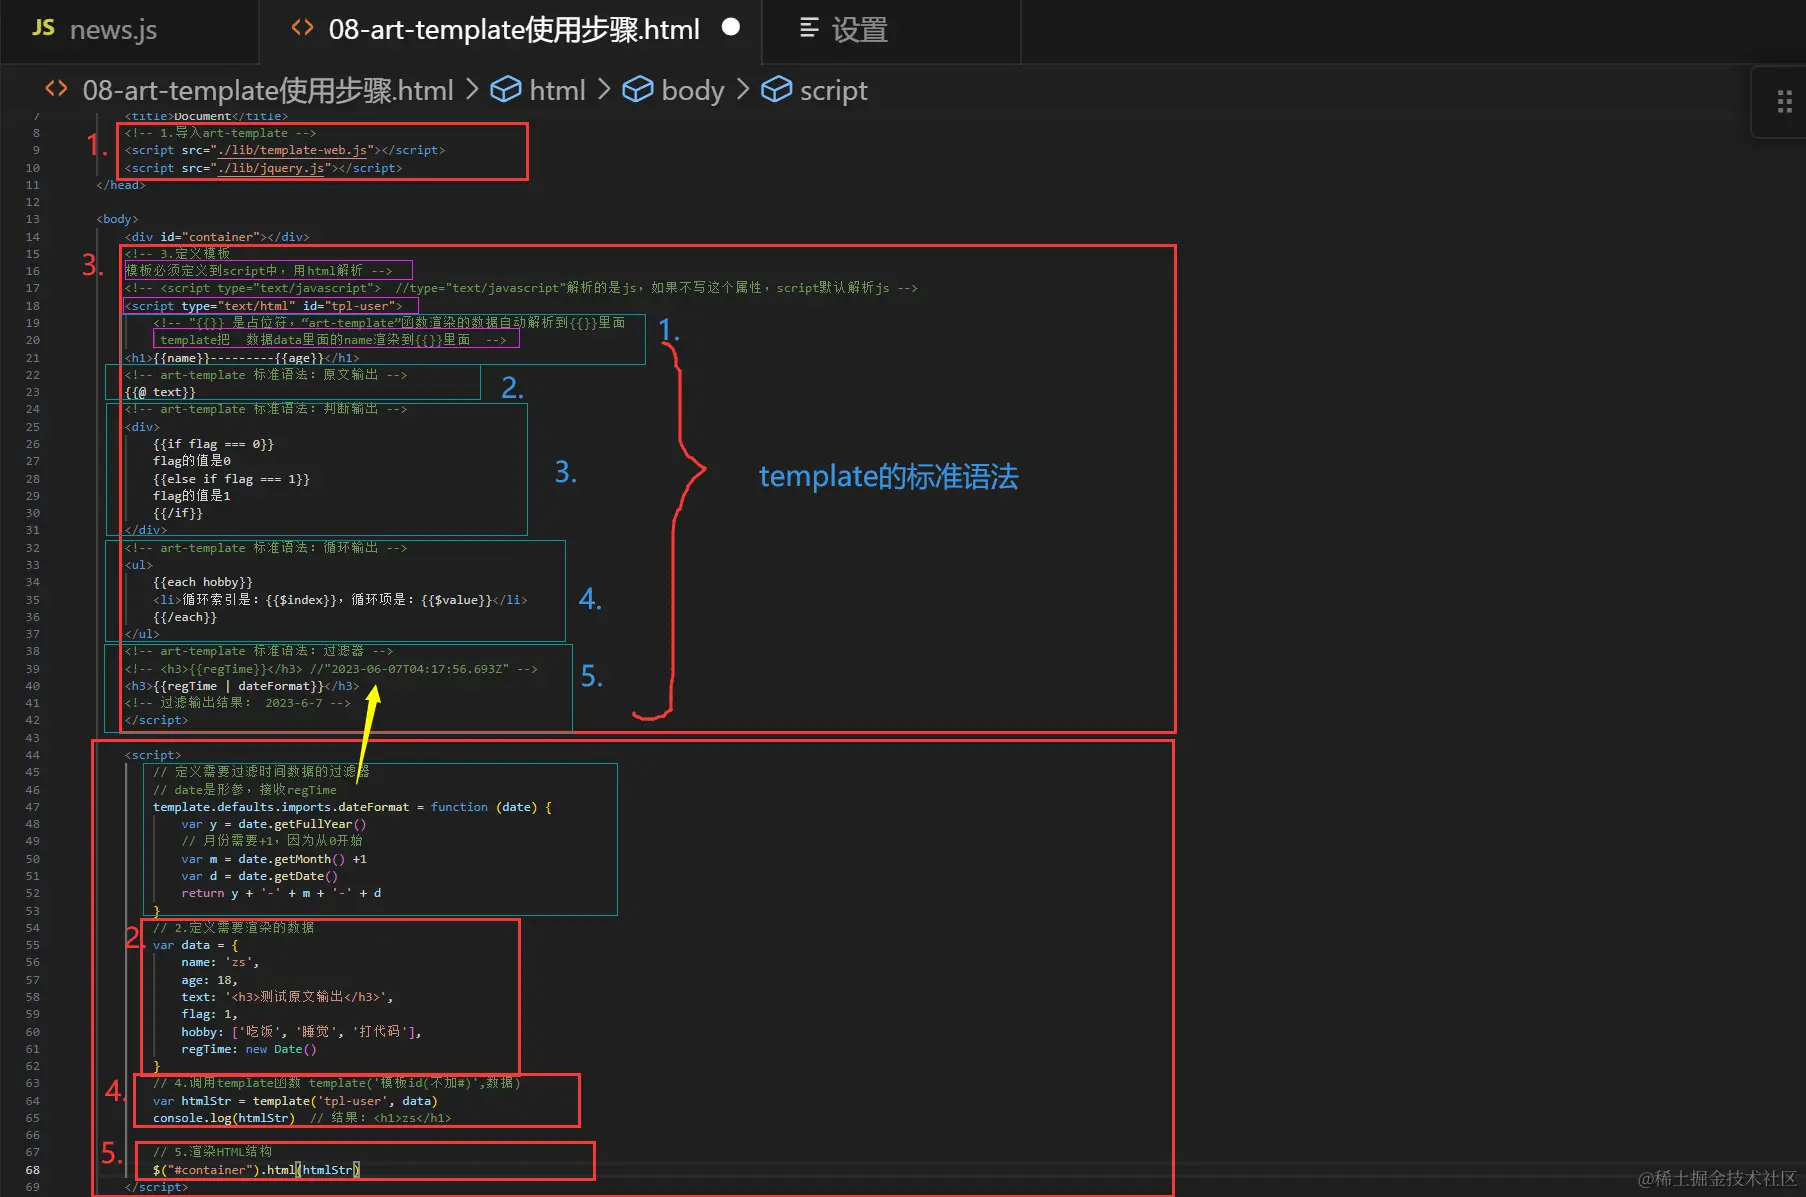Image resolution: width=1806 pixels, height=1197 pixels.
Task: Click the var data = { line
Action: coord(196,945)
